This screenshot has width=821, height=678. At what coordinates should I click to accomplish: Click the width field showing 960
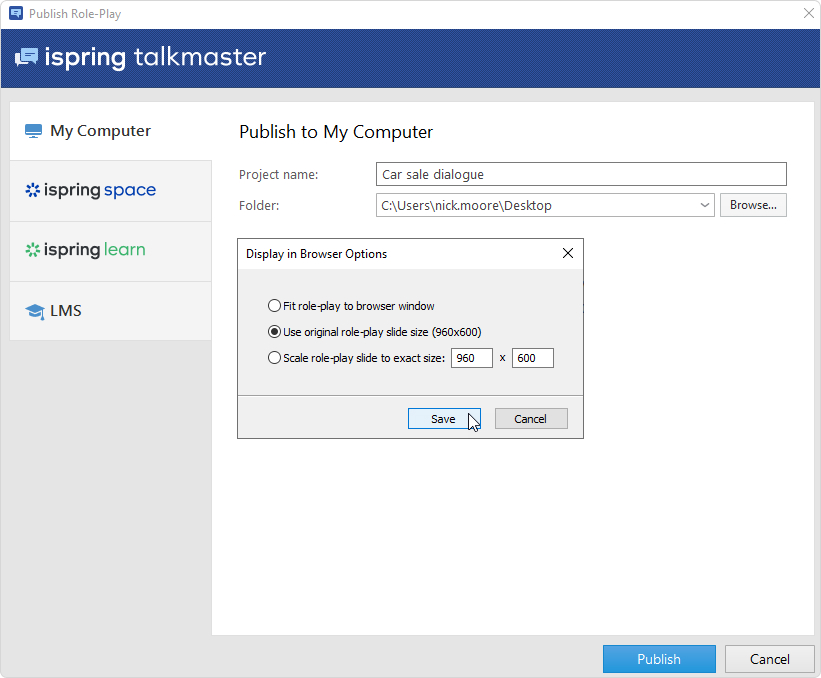471,358
